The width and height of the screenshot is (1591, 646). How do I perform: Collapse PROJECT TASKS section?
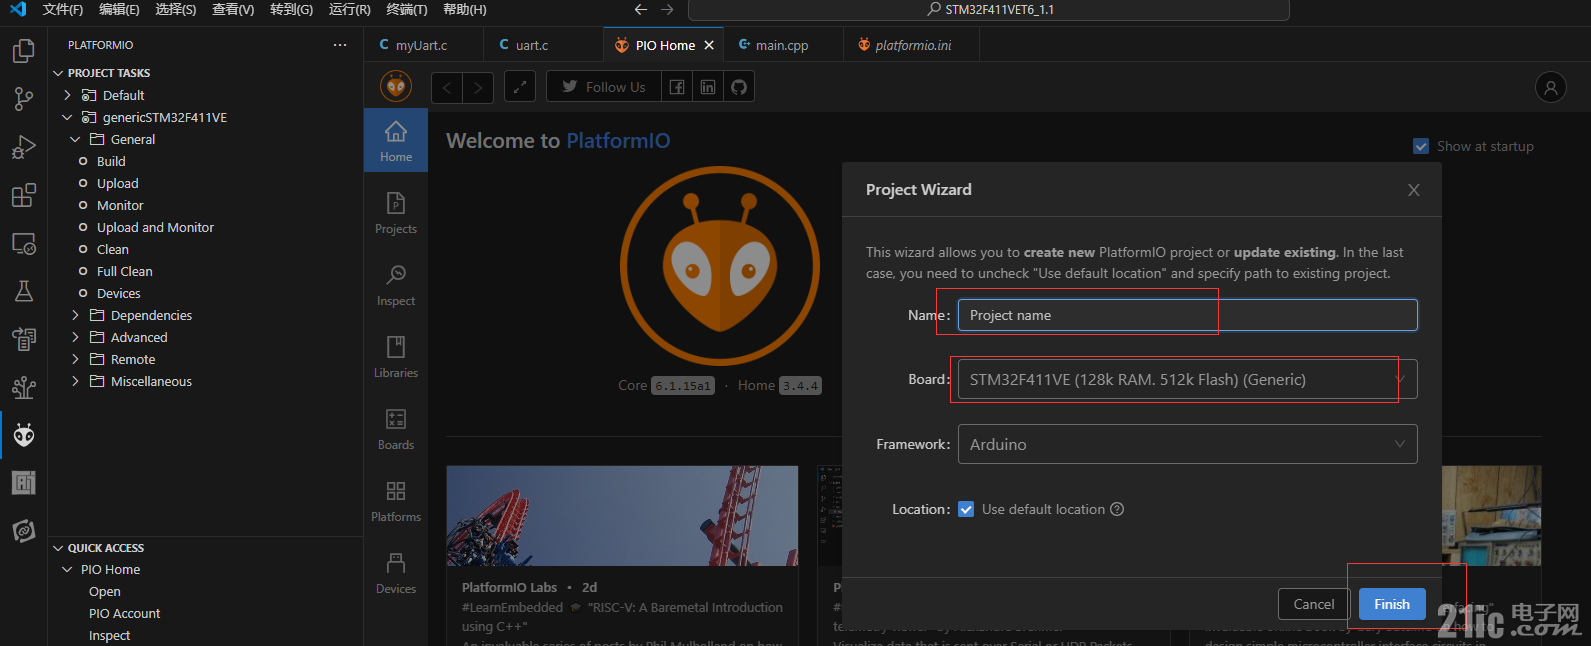click(x=58, y=73)
